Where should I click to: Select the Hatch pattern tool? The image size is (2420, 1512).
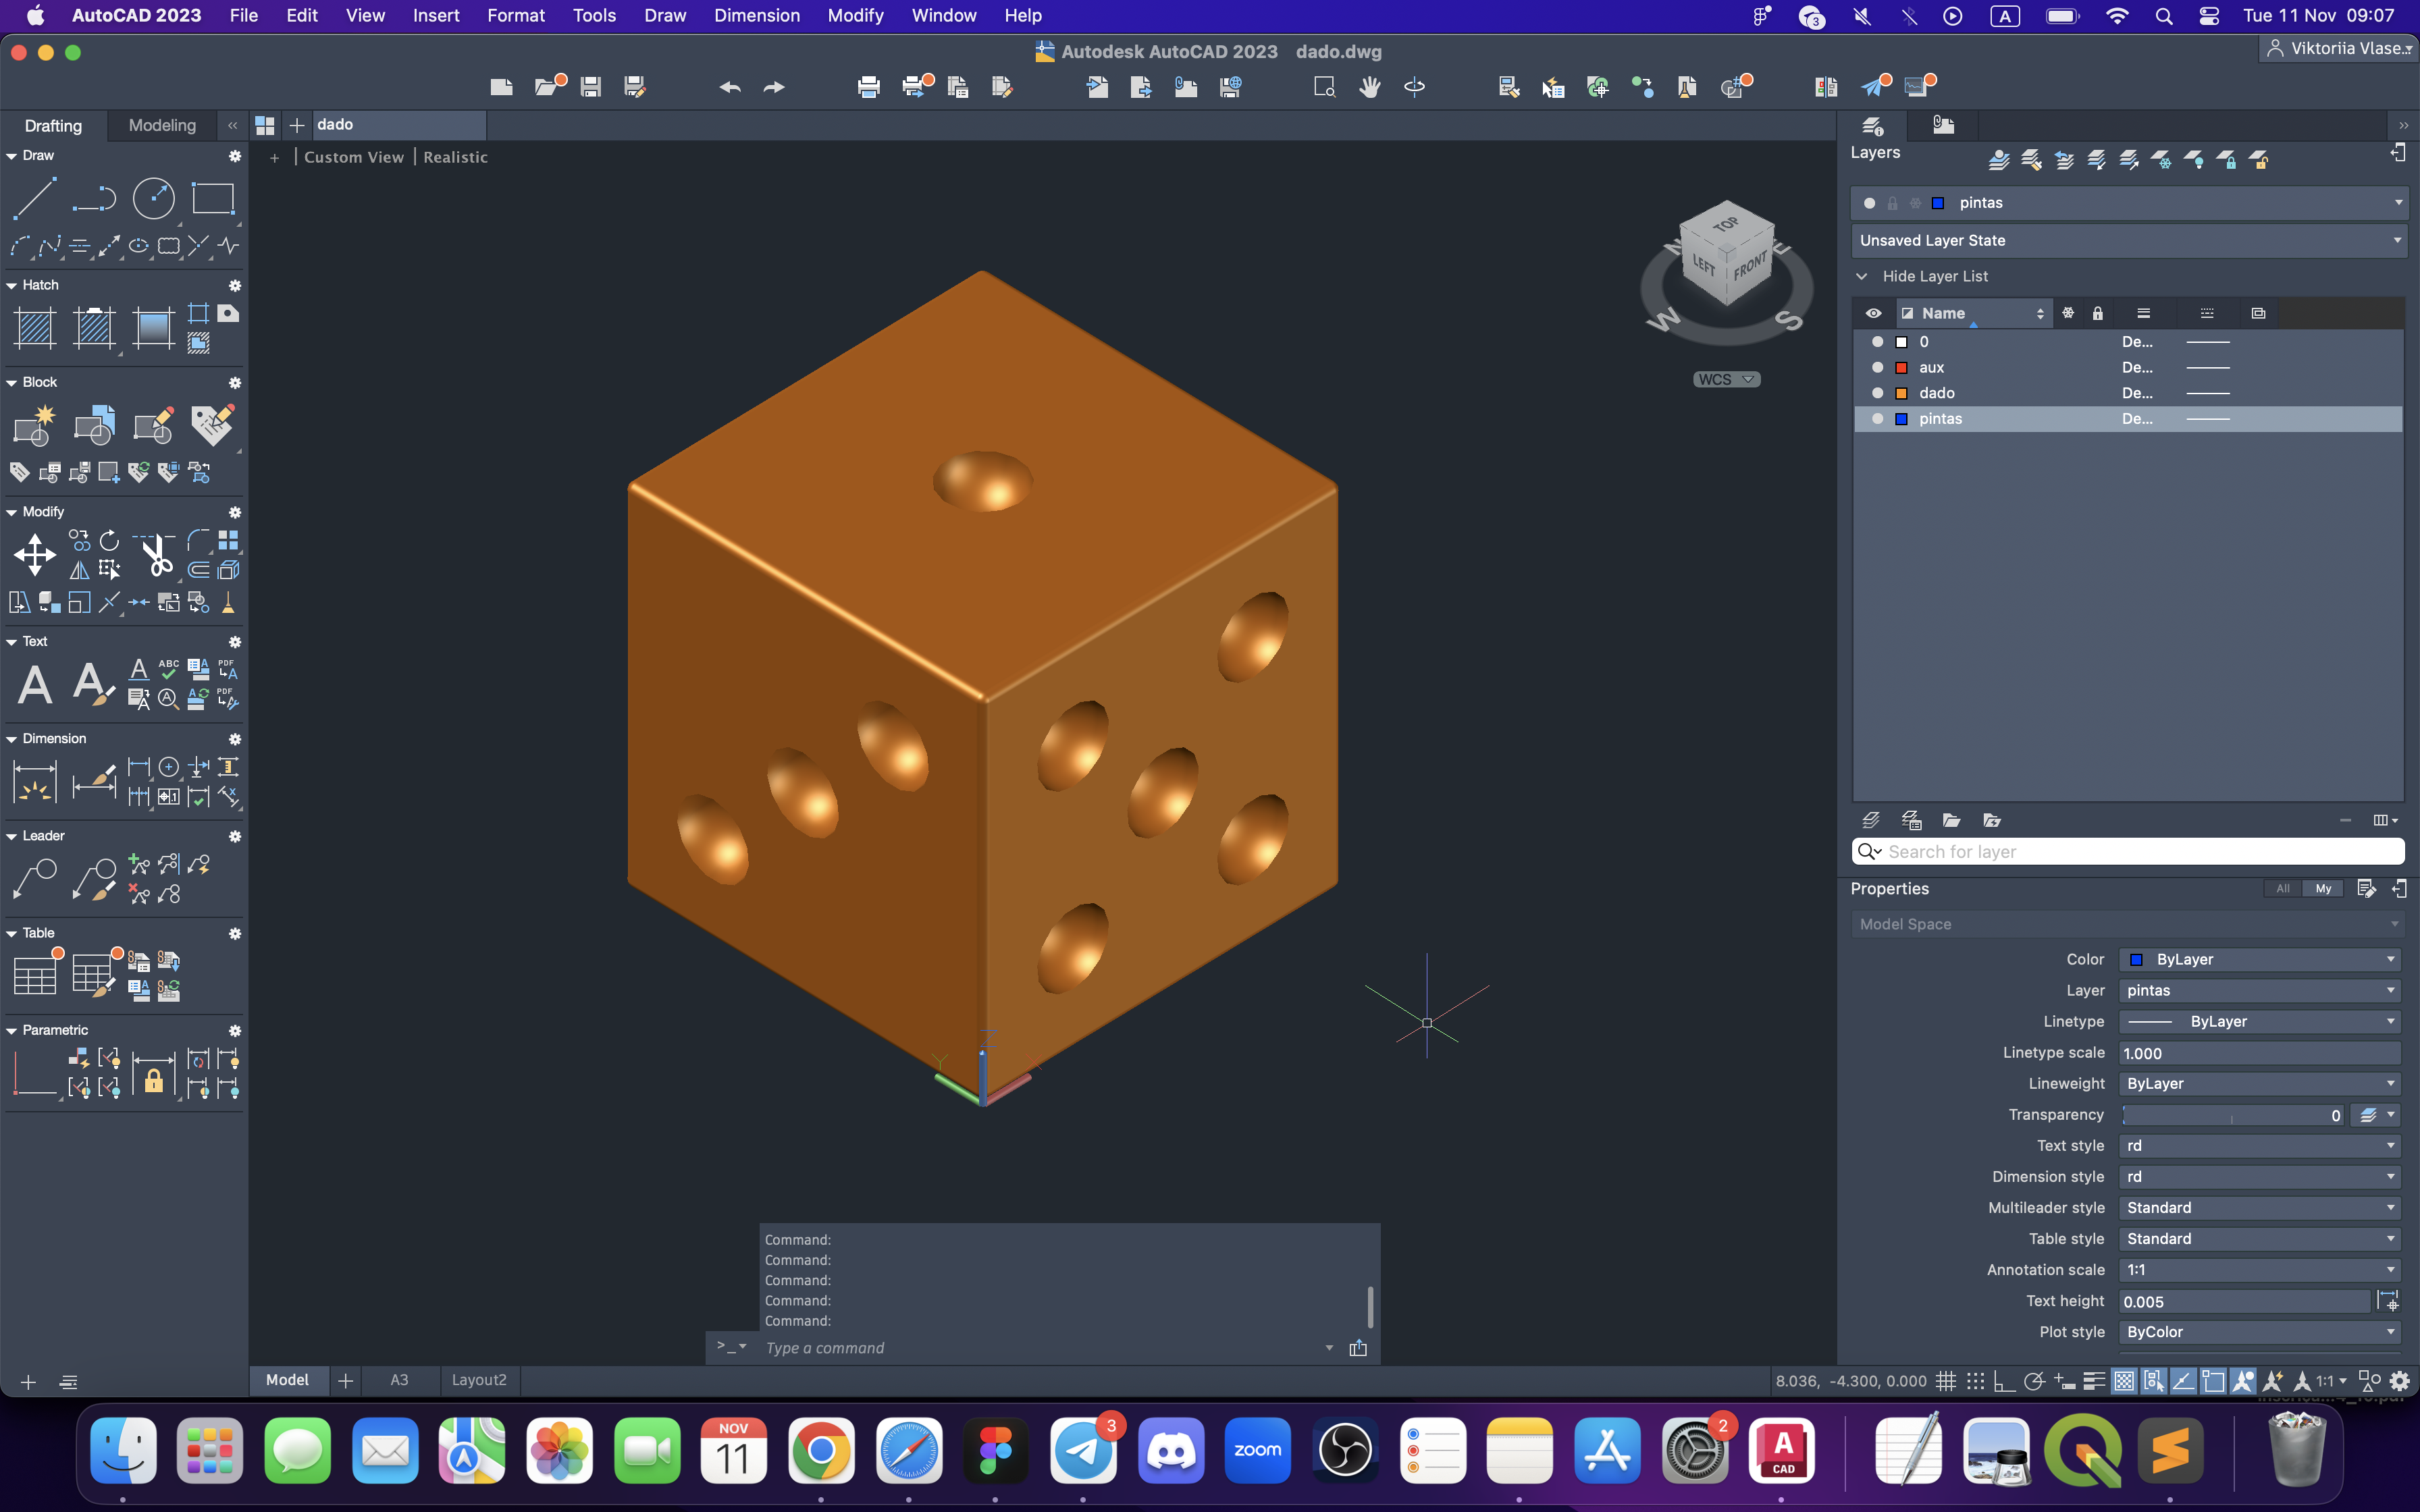pyautogui.click(x=34, y=328)
